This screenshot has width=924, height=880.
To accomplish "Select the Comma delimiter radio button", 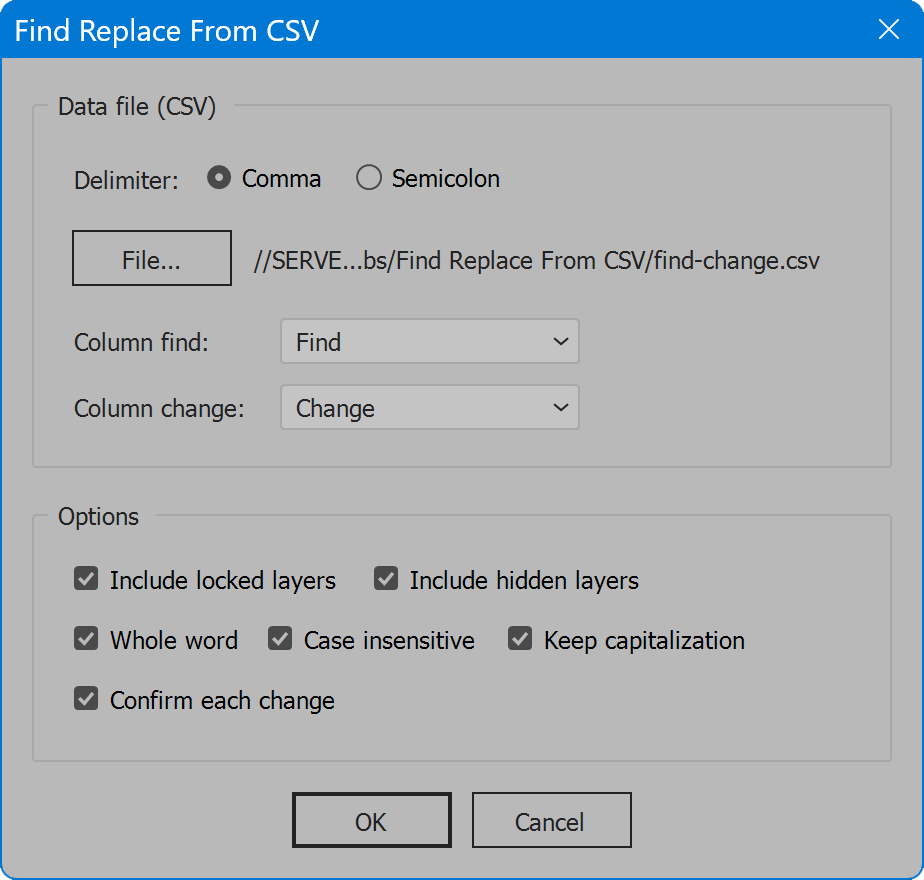I will (219, 177).
